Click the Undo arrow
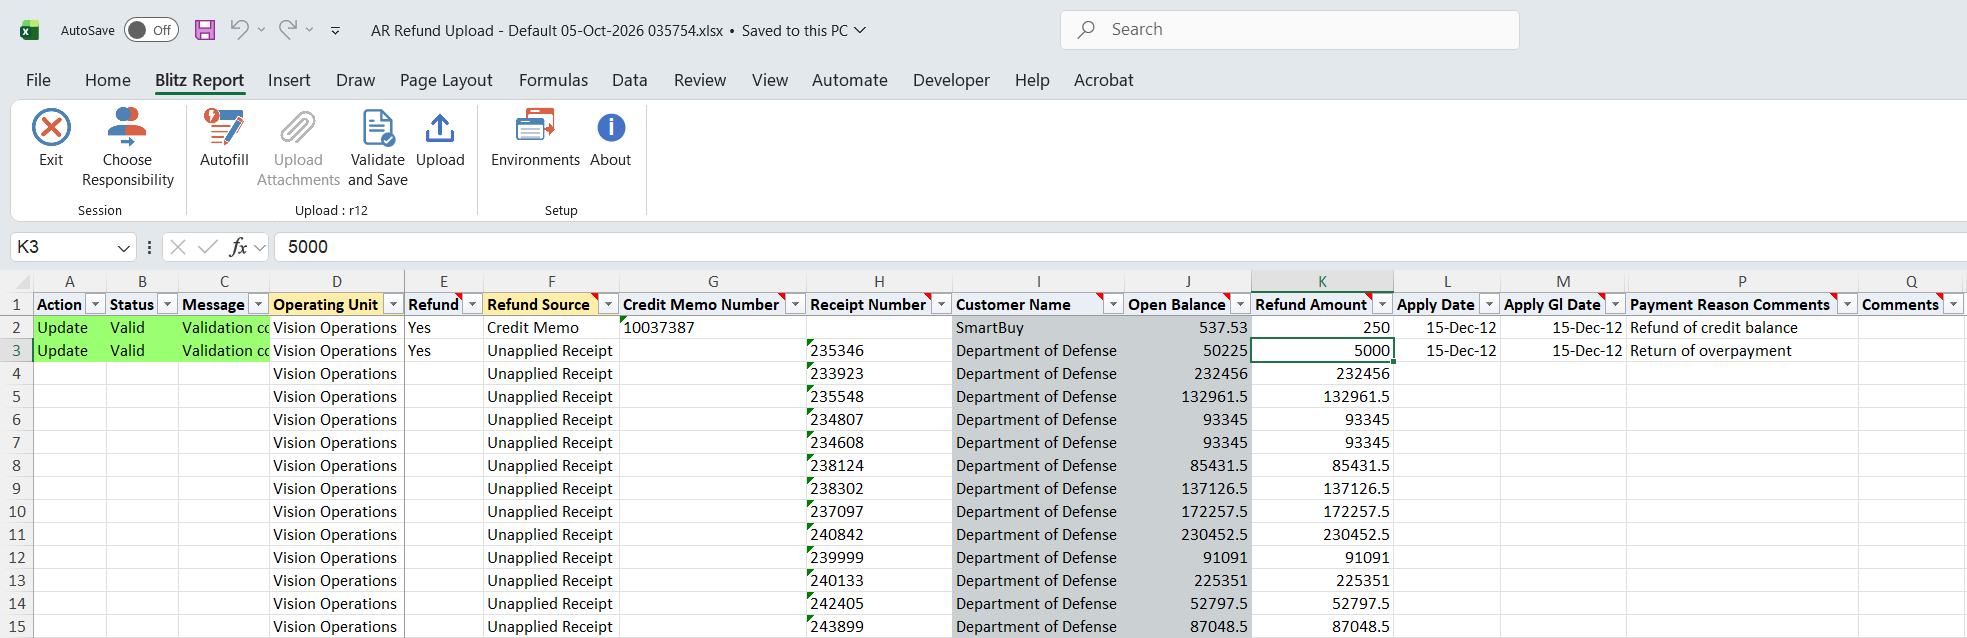 (x=239, y=29)
